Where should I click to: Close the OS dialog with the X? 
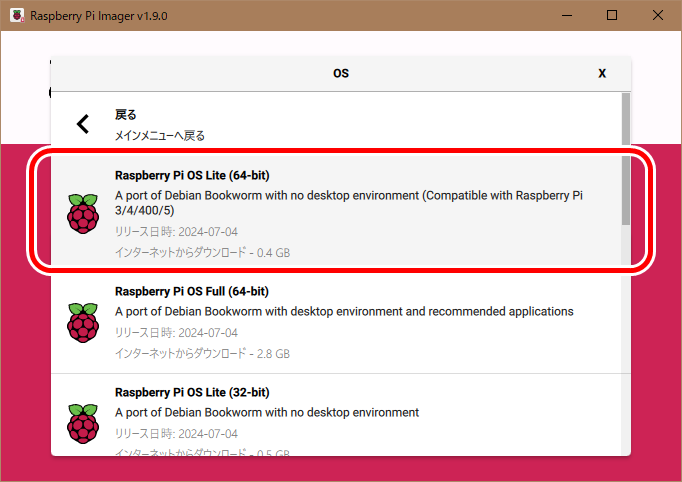[x=602, y=73]
